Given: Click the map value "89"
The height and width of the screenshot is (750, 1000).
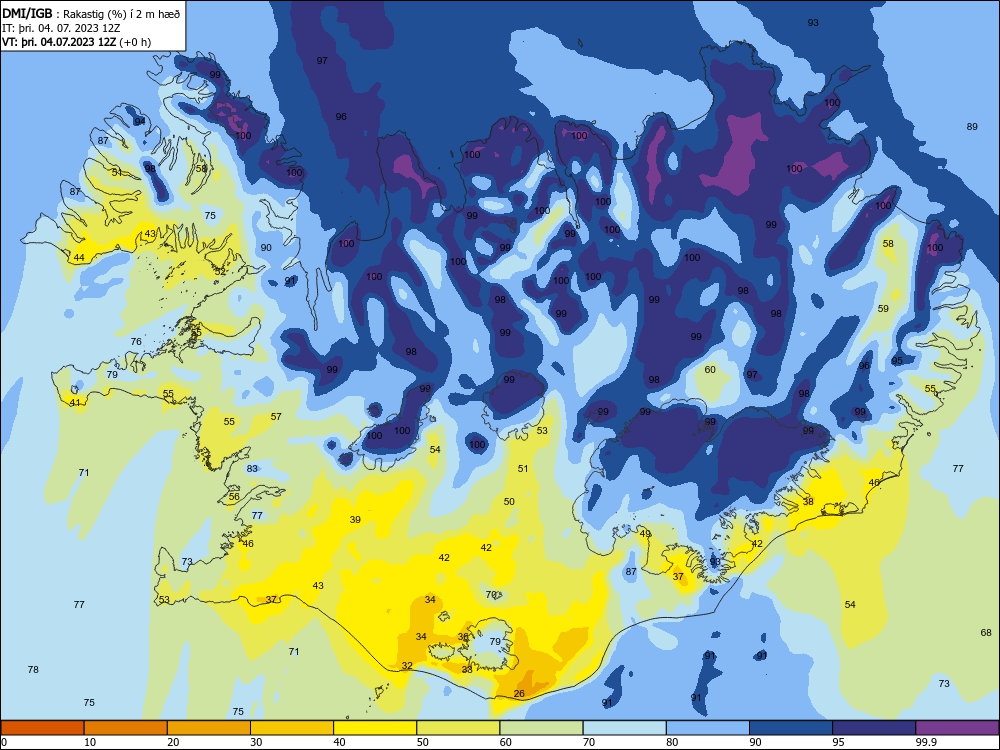Looking at the screenshot, I should pyautogui.click(x=972, y=127).
